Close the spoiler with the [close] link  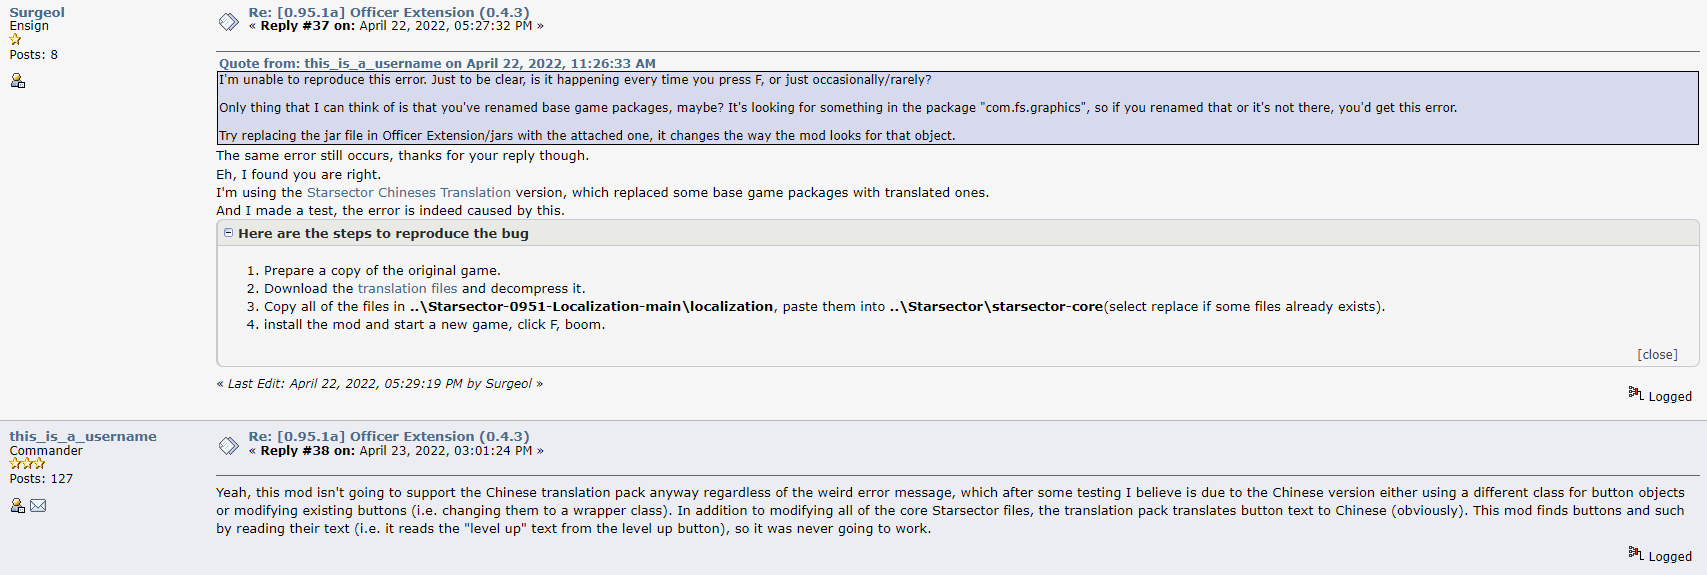[x=1657, y=355]
